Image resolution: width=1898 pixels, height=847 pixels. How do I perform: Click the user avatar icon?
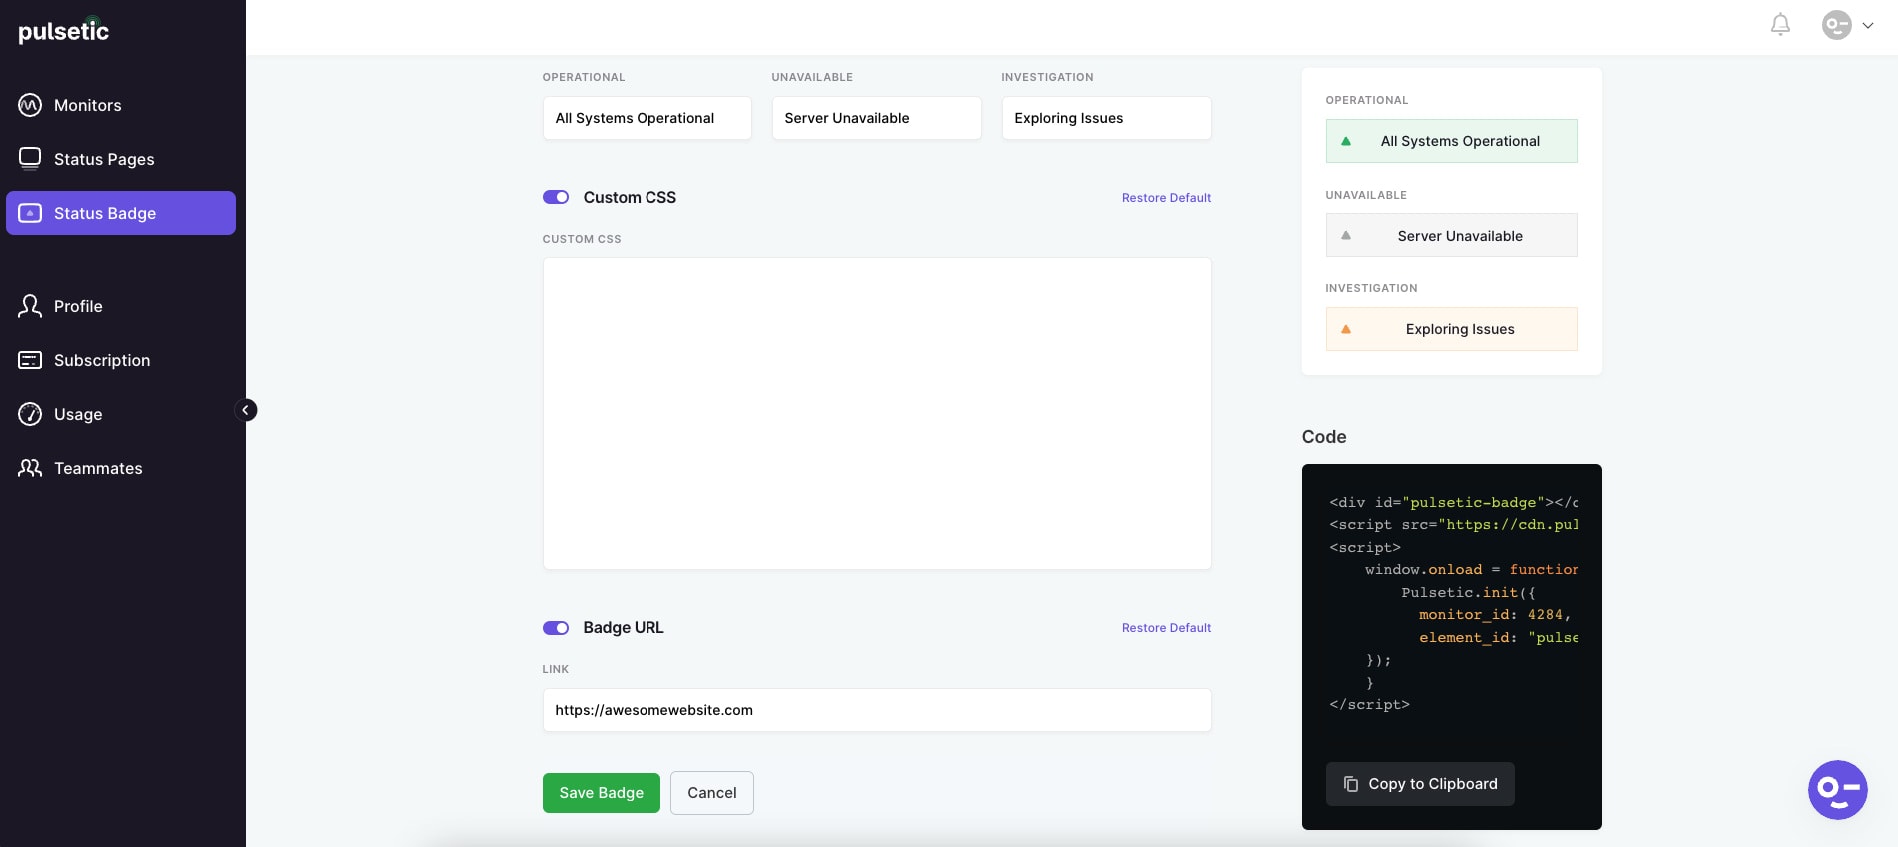[1837, 25]
